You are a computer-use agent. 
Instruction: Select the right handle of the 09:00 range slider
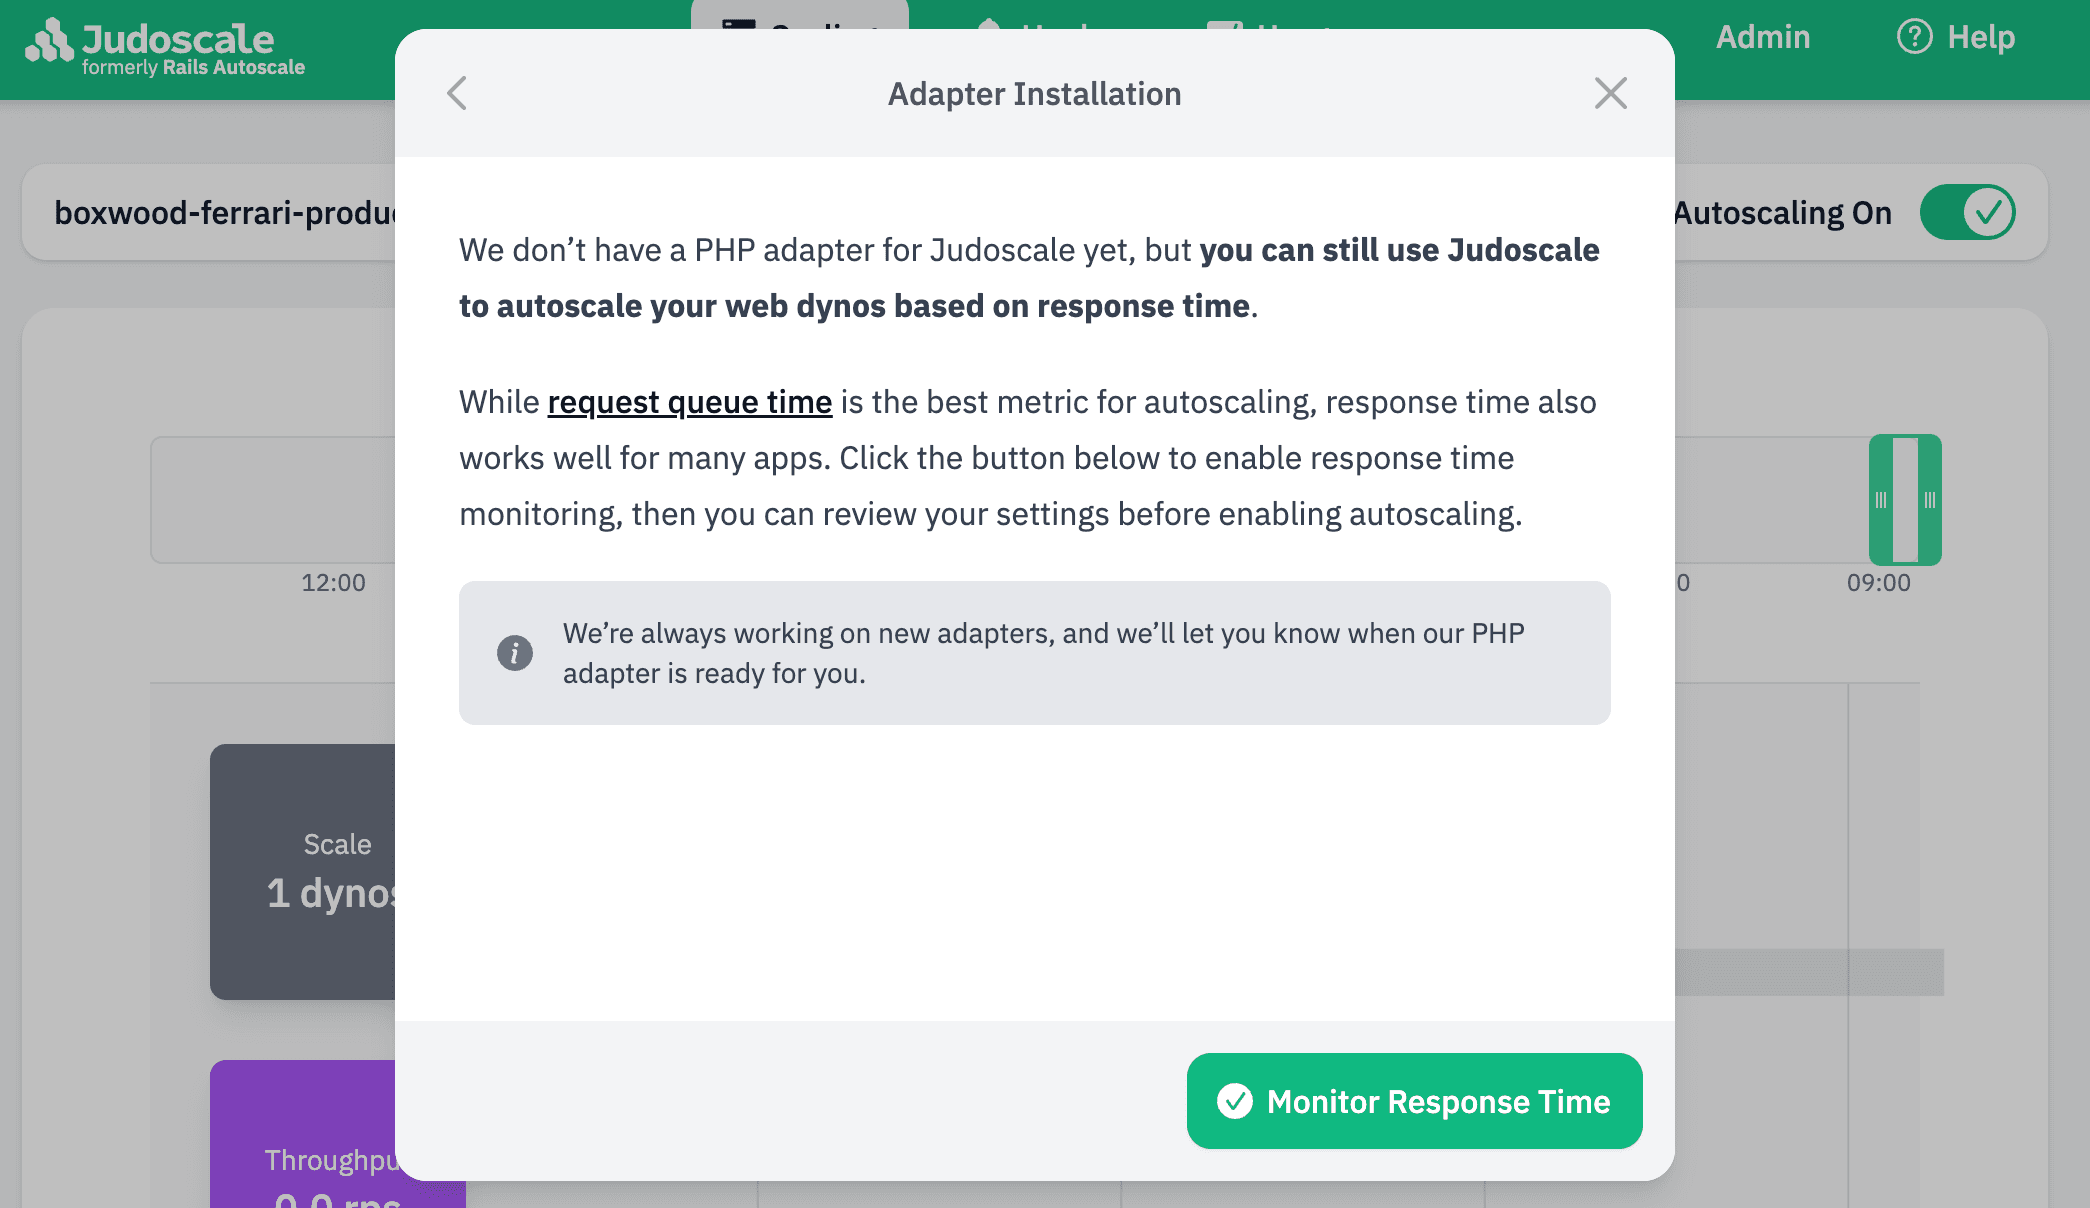1929,500
